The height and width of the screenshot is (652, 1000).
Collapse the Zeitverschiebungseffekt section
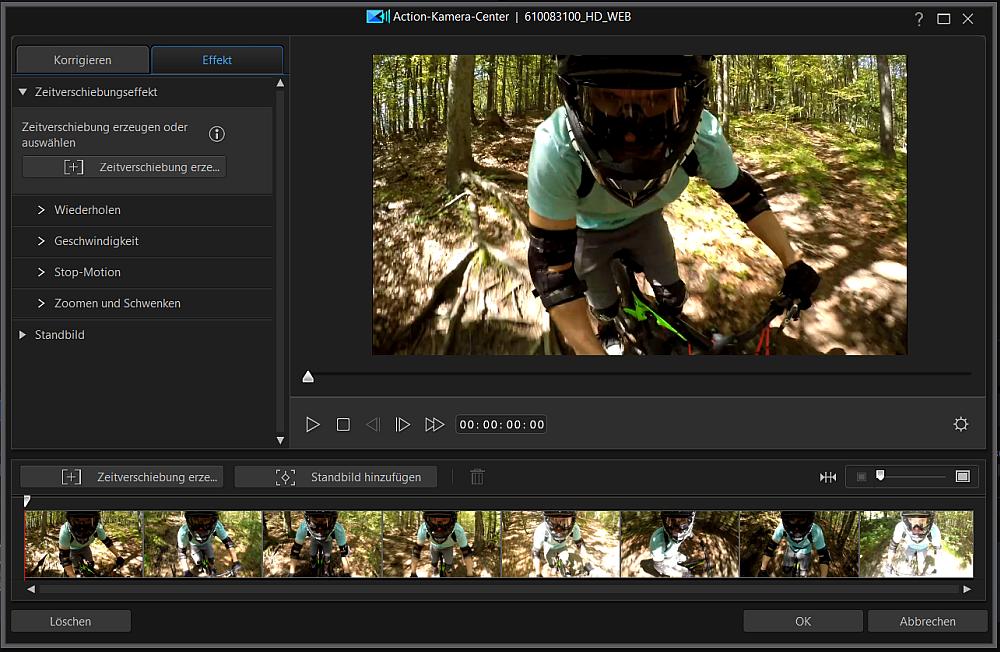[x=23, y=92]
